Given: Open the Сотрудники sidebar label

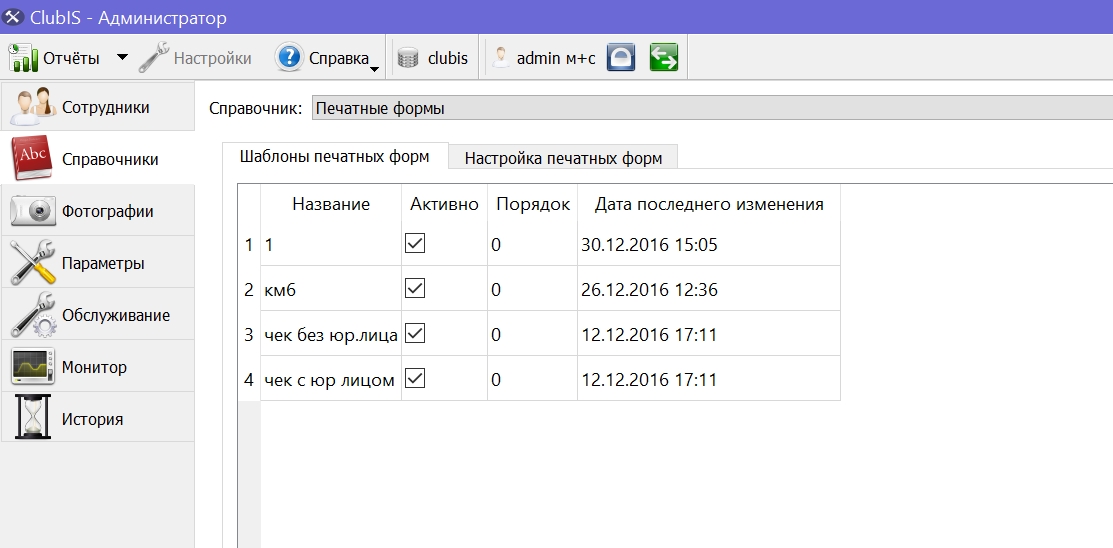Looking at the screenshot, I should [106, 107].
